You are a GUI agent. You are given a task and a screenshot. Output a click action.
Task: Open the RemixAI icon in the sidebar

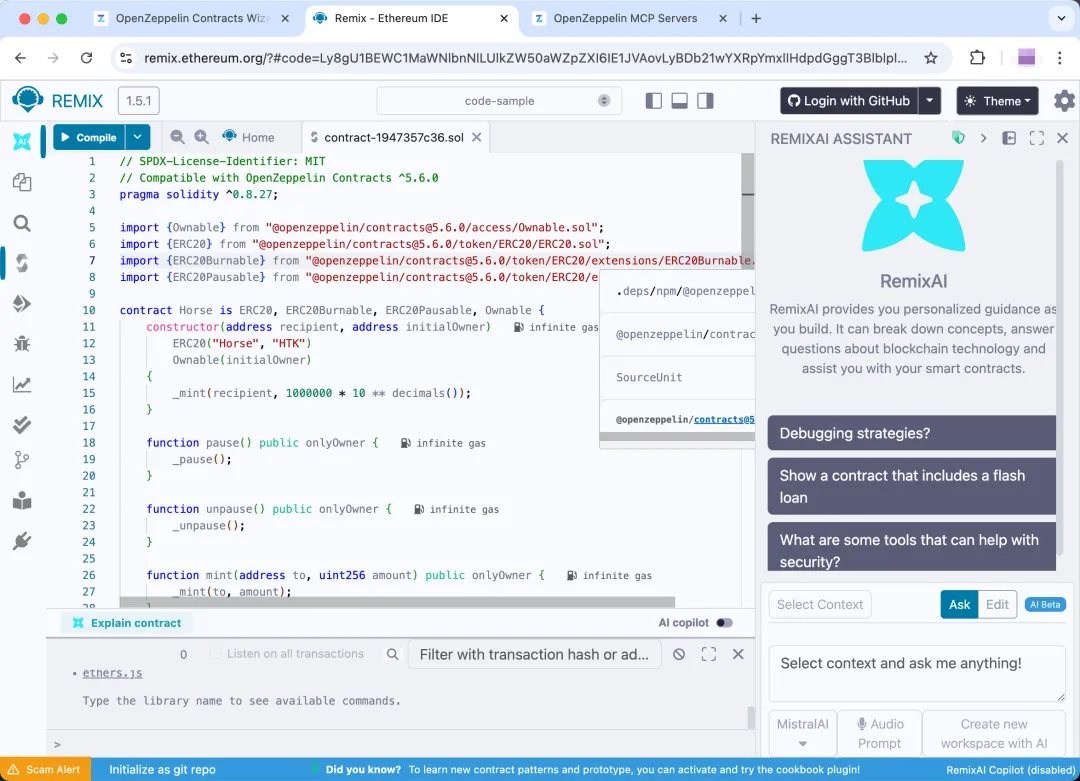[22, 141]
